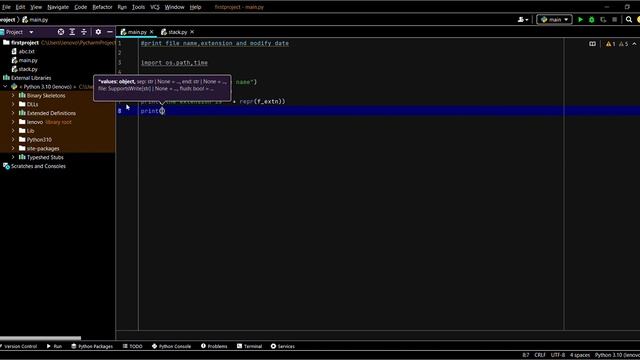
Task: Click the horizontal scrollbar of the Project panel
Action: point(40,338)
